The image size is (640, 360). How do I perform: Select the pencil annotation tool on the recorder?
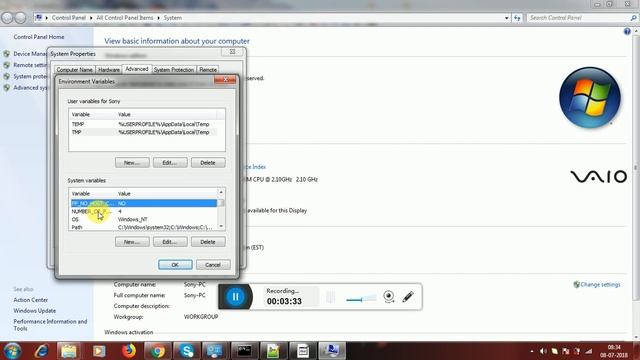(x=408, y=296)
